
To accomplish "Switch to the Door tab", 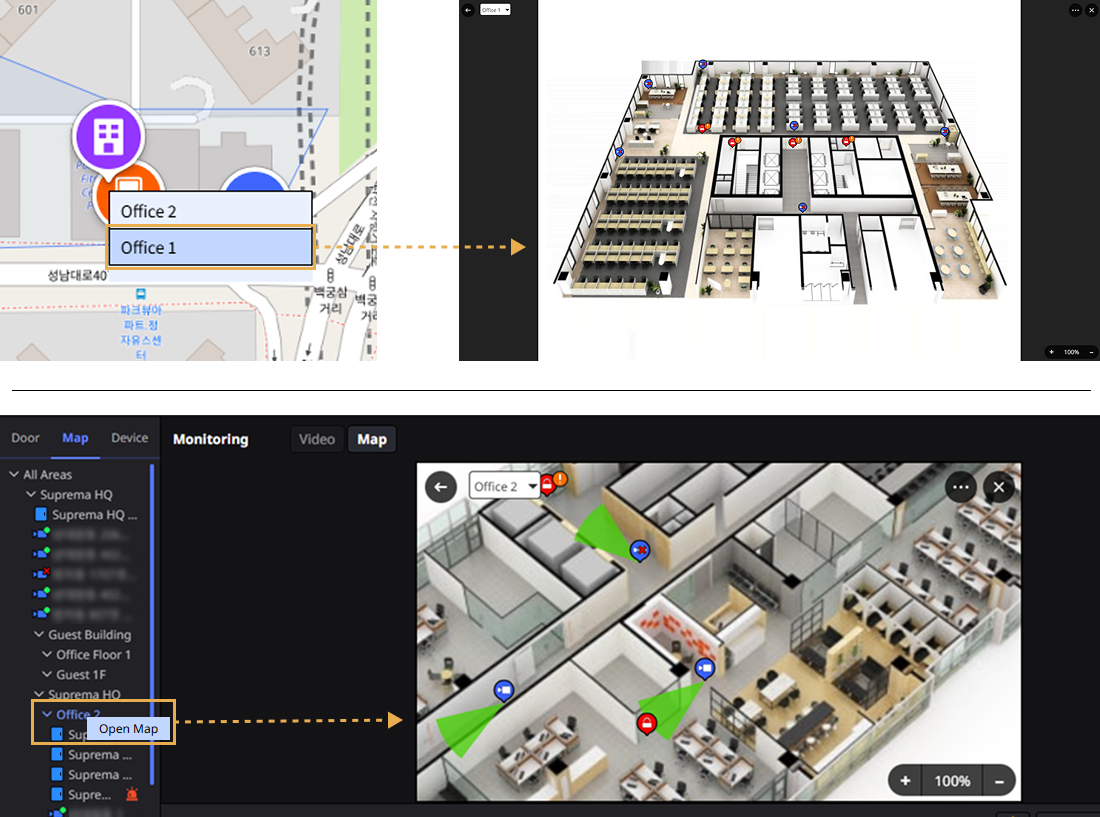I will 26,438.
